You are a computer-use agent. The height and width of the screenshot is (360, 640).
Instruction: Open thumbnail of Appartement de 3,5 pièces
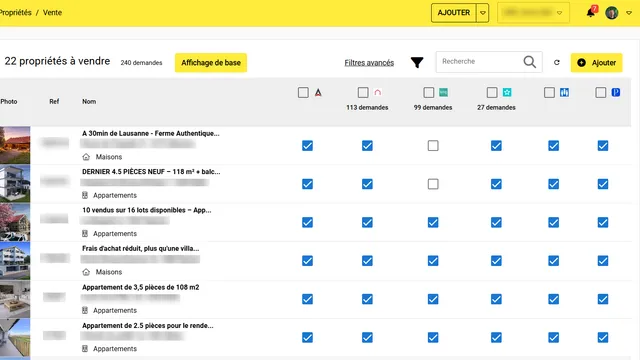pos(15,299)
